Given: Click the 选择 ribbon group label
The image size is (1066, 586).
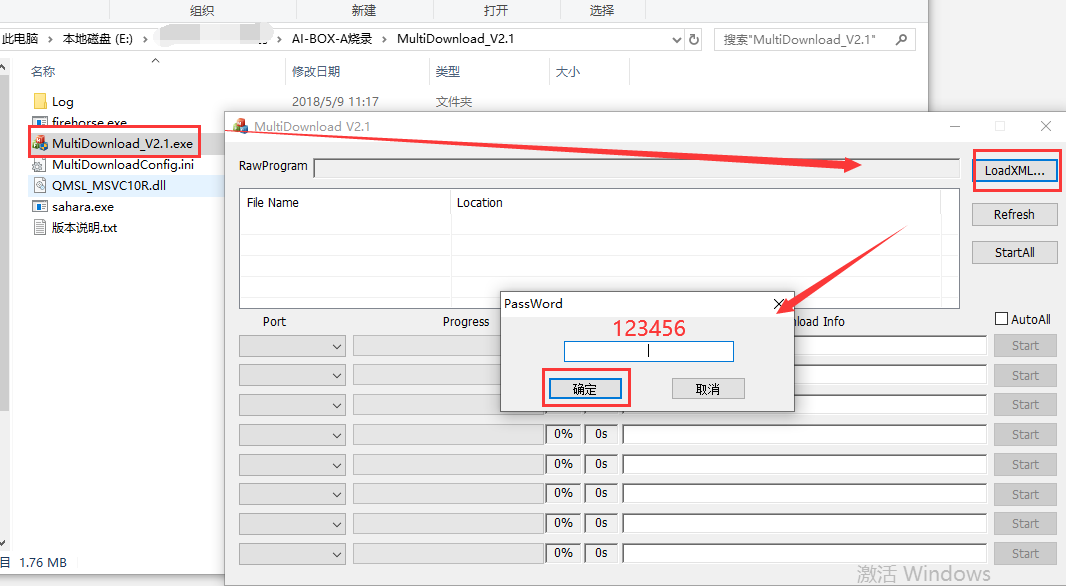Looking at the screenshot, I should pos(602,10).
